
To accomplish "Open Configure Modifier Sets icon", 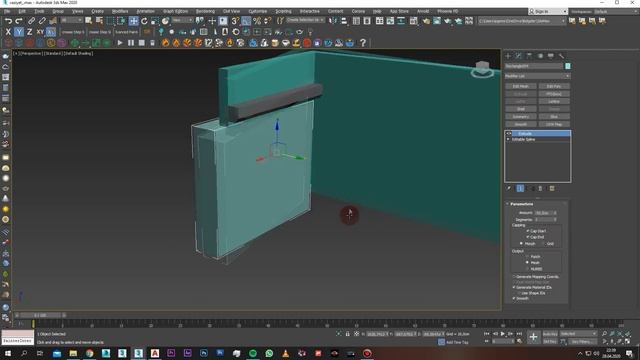I will 552,188.
